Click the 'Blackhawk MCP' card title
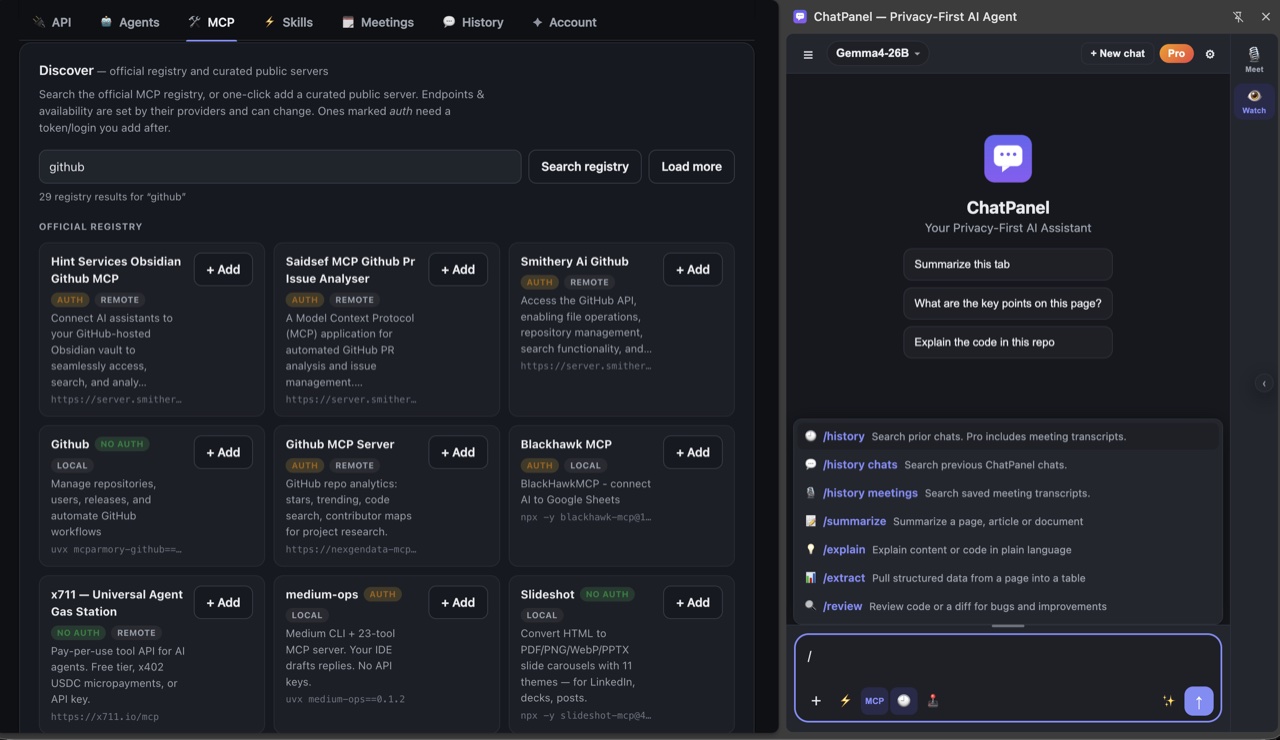 click(566, 445)
